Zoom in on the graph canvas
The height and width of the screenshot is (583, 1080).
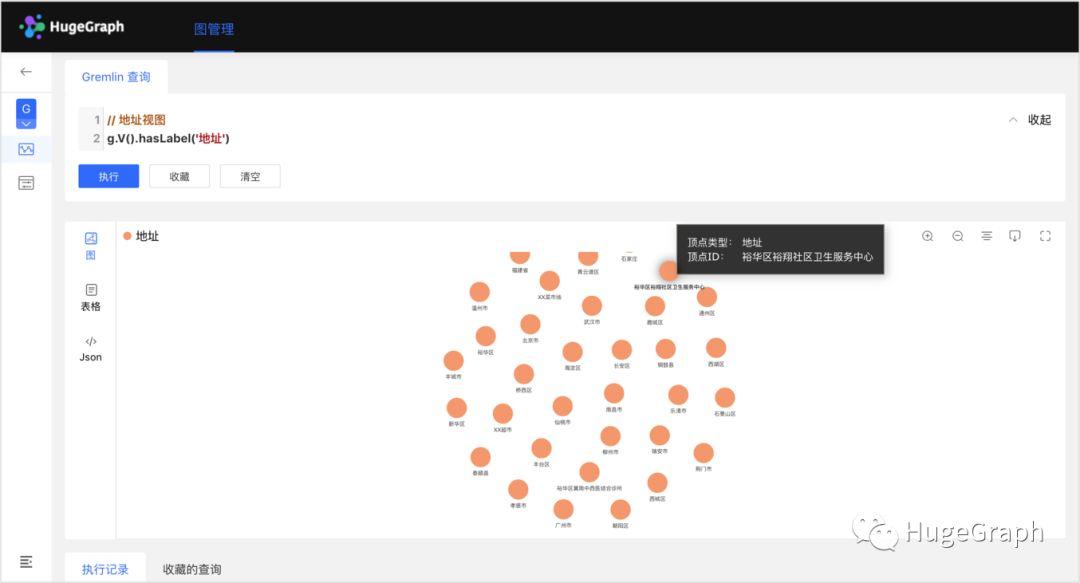928,236
